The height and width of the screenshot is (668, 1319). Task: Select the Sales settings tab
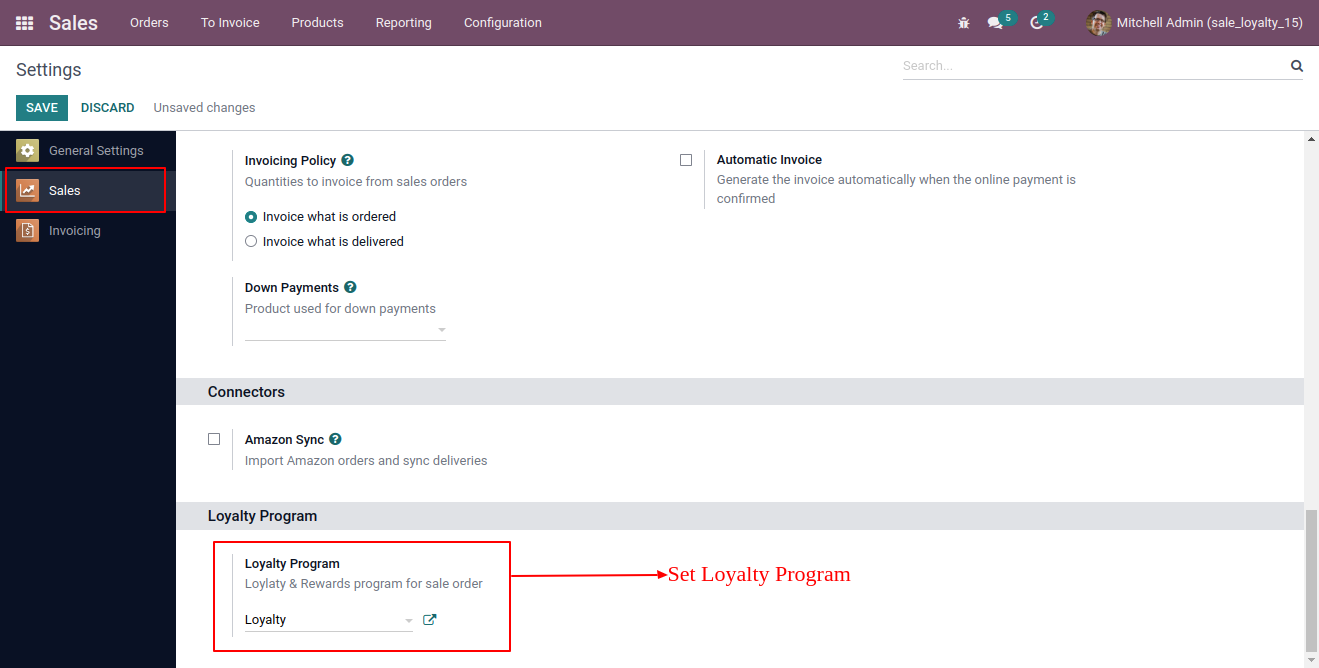pos(88,190)
